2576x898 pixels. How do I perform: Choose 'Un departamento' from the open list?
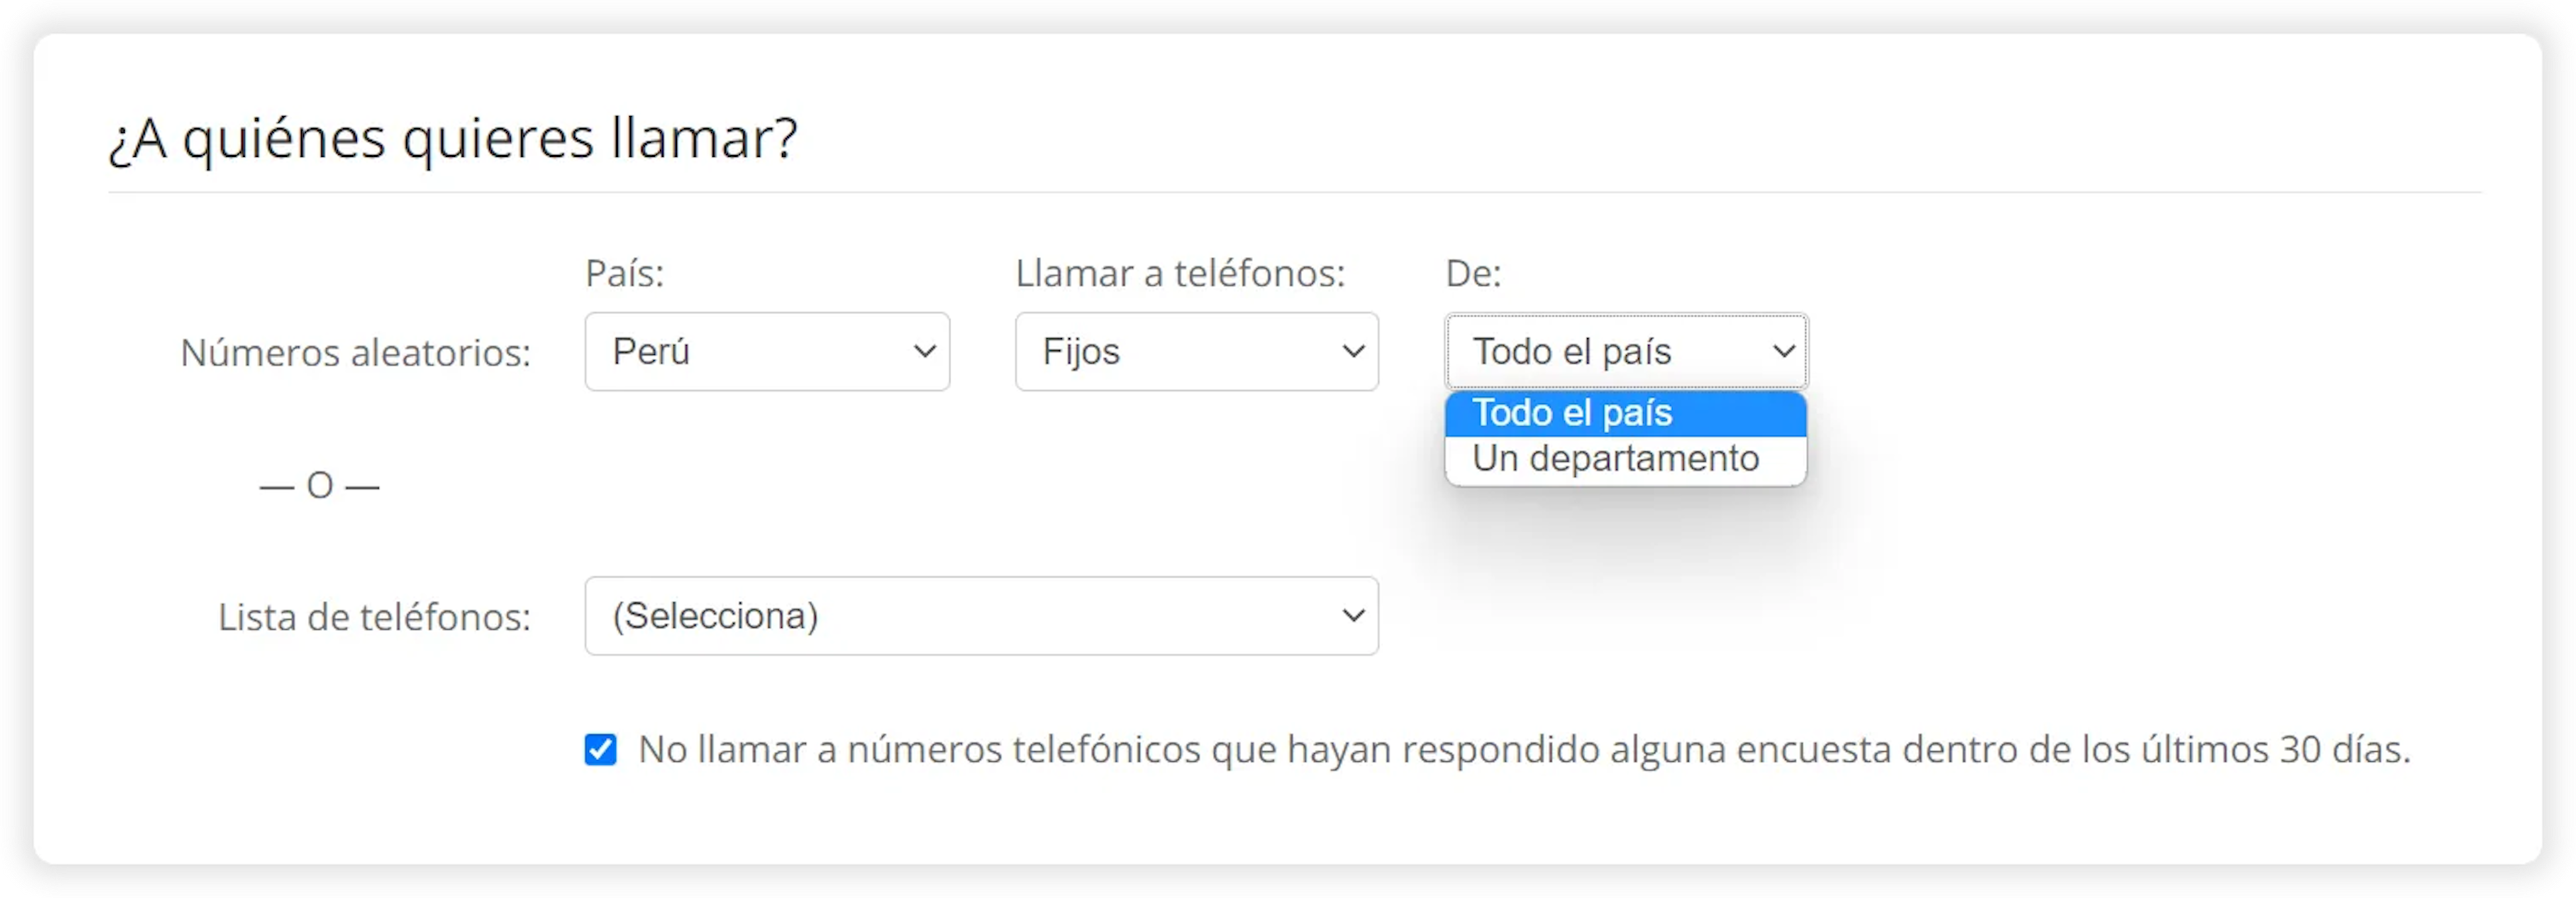point(1616,459)
